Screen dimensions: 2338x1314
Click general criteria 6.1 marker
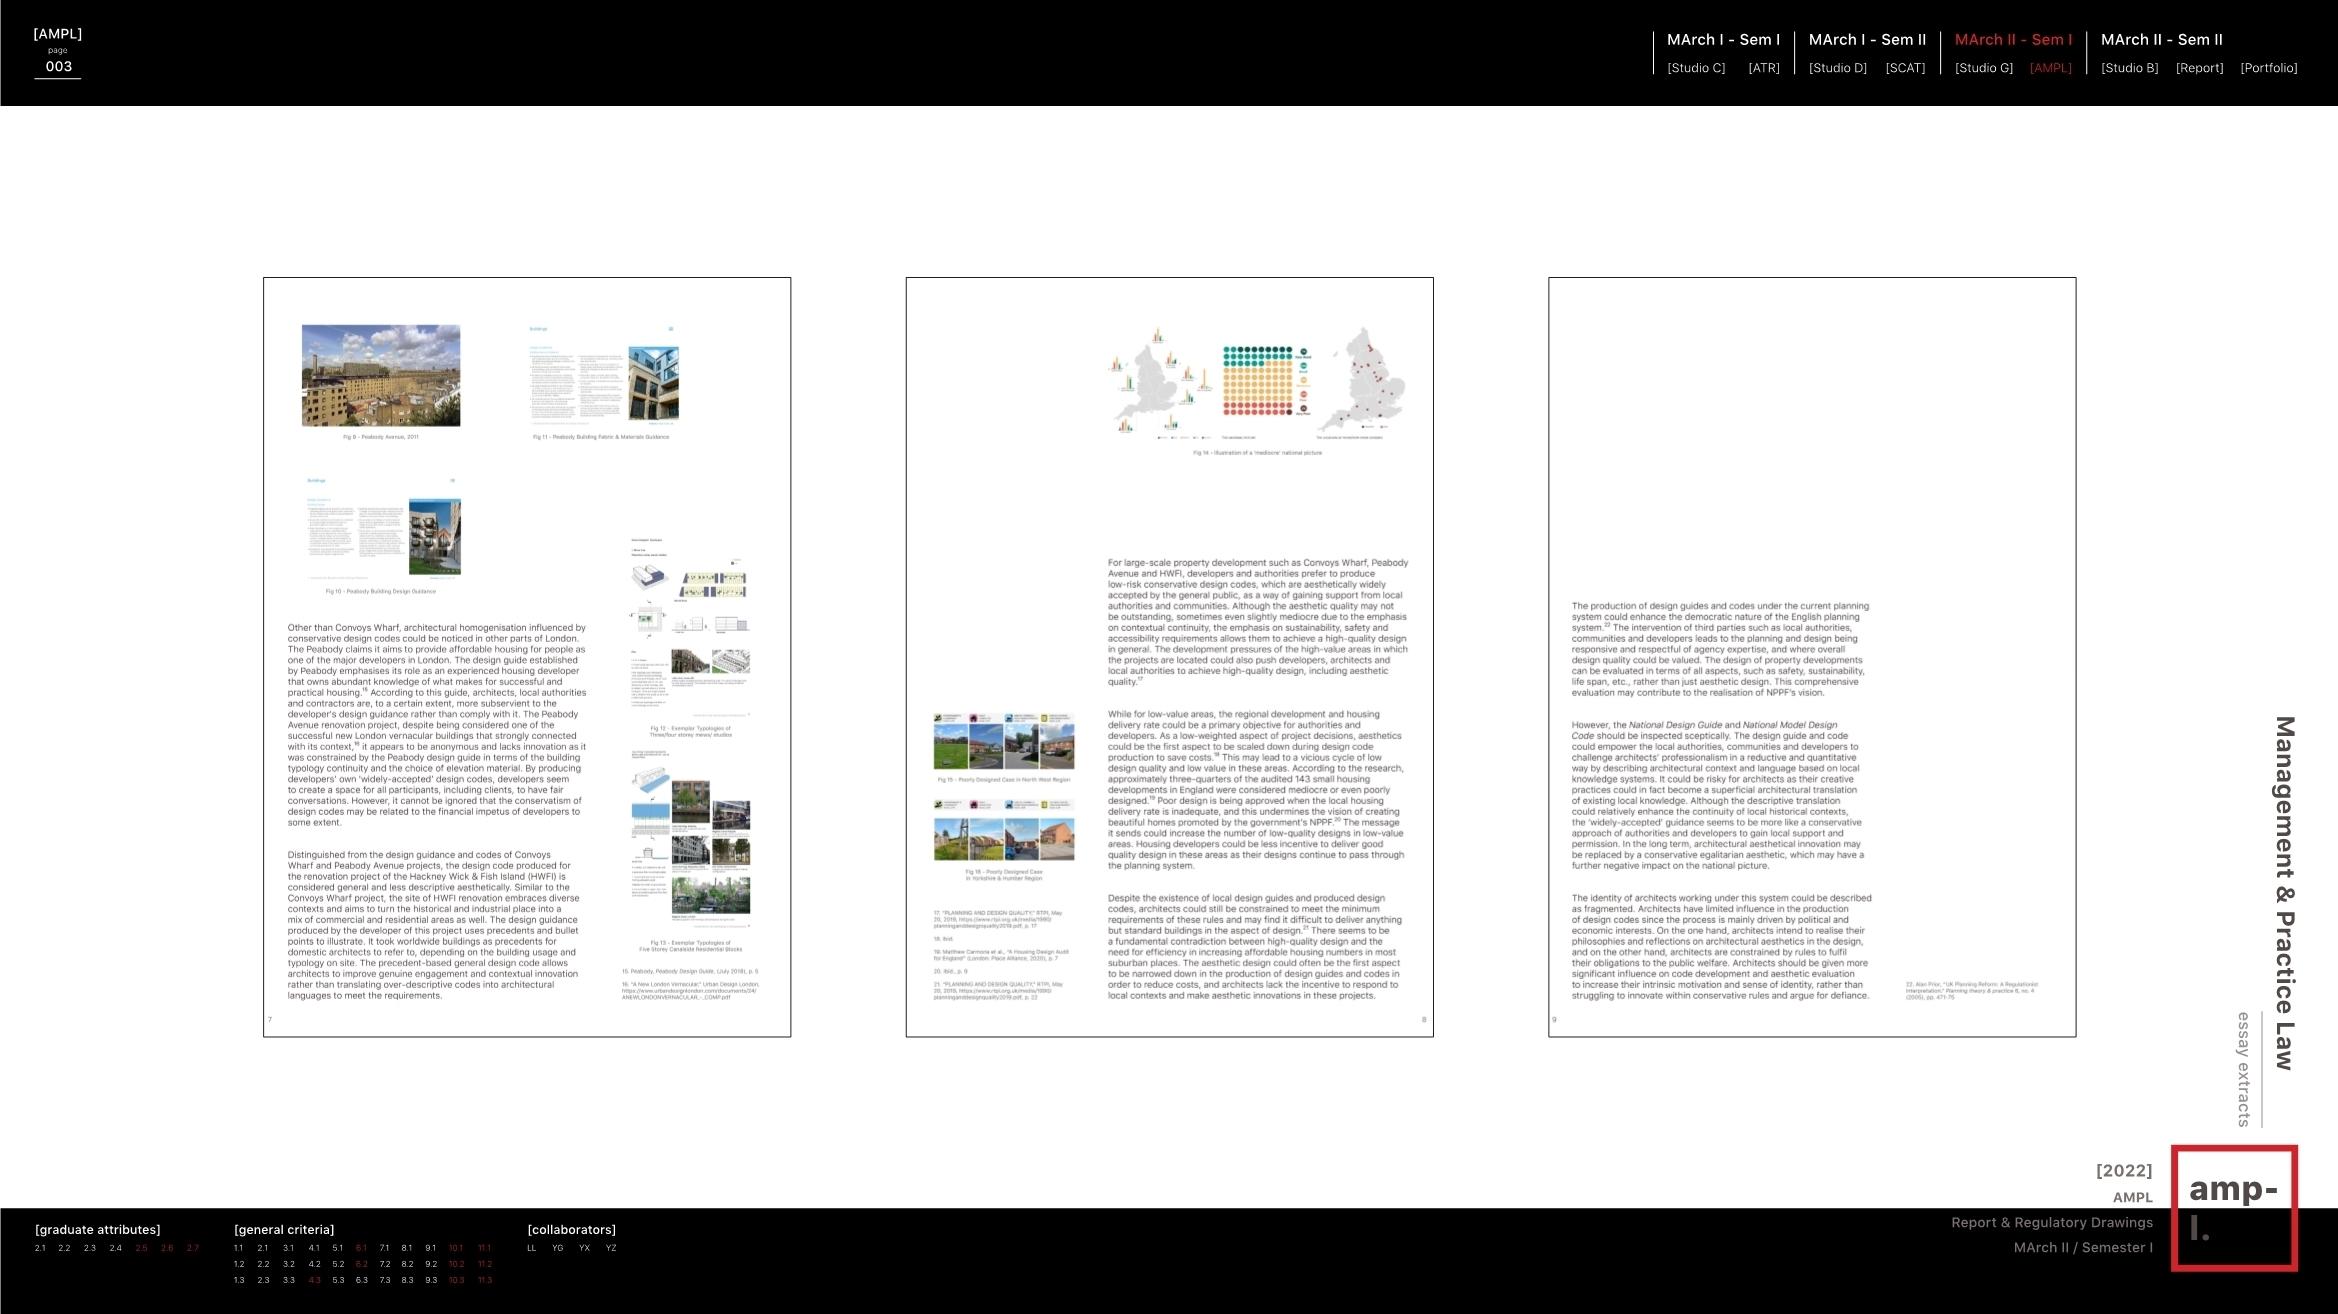point(361,1248)
